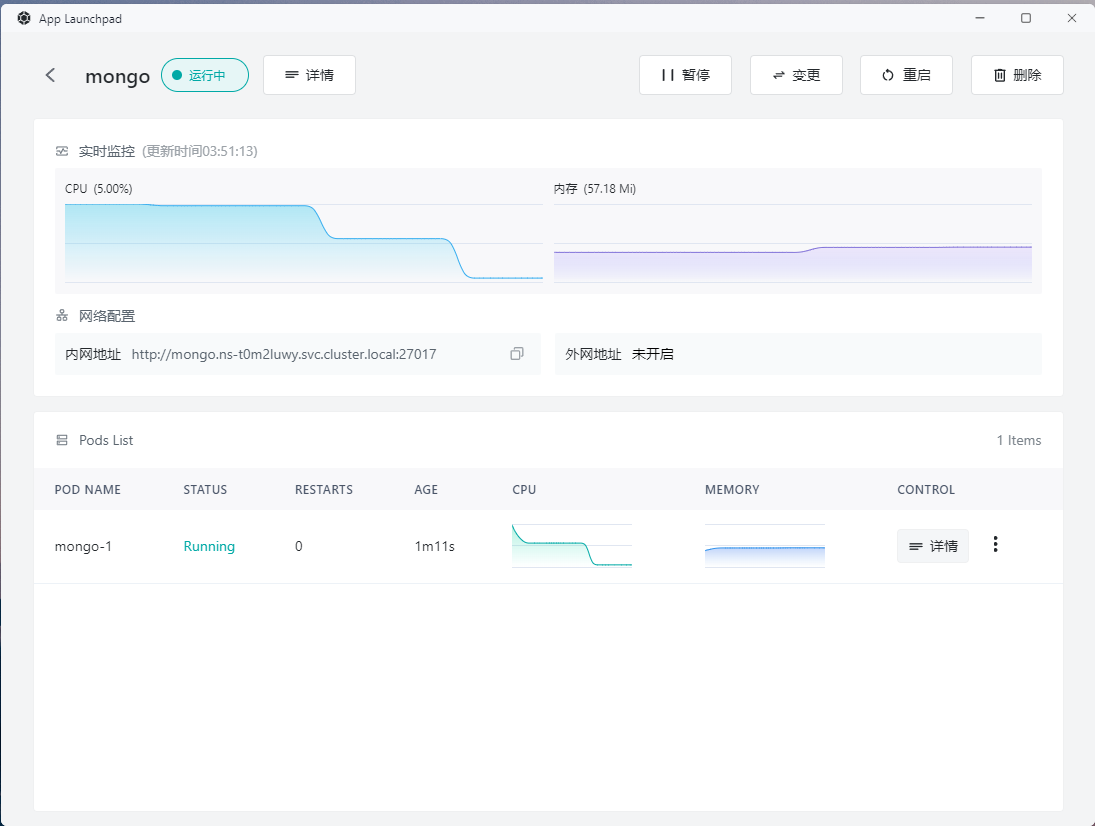Click the mongo-1 CPU sparkline
This screenshot has width=1095, height=826.
[572, 546]
